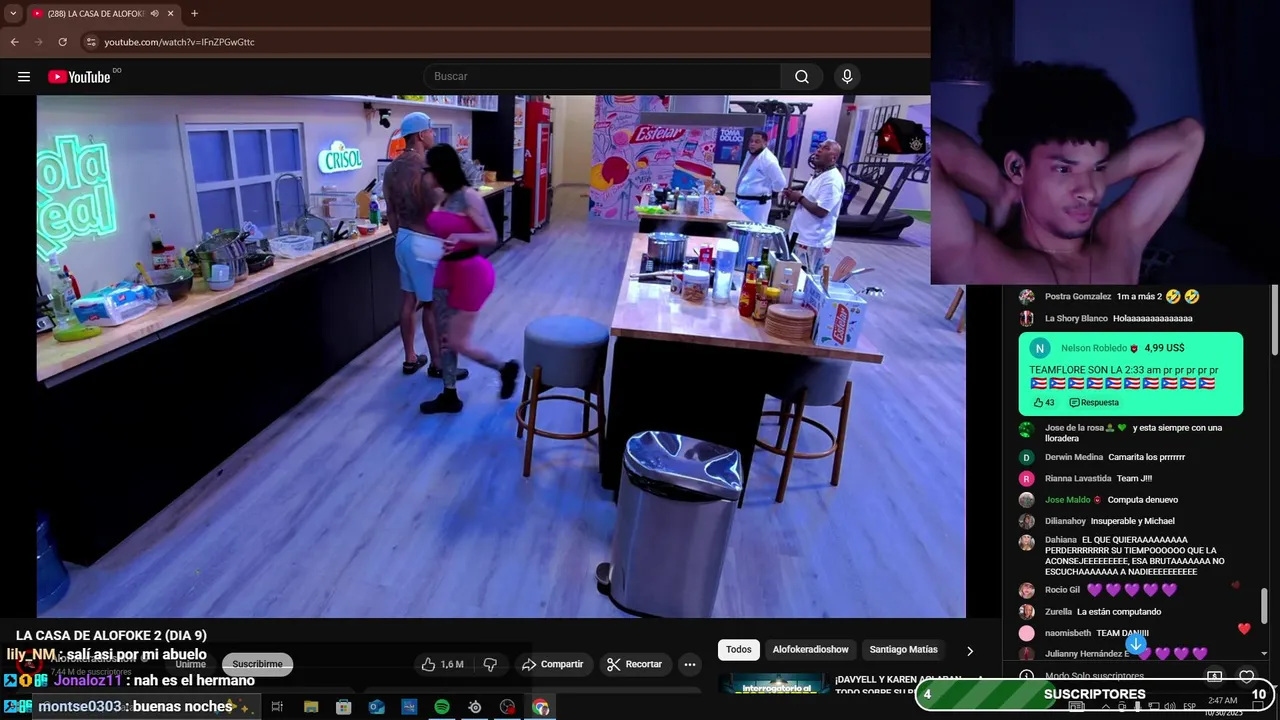
Task: Open the Interrogatorio suggested video thumbnail
Action: click(774, 684)
